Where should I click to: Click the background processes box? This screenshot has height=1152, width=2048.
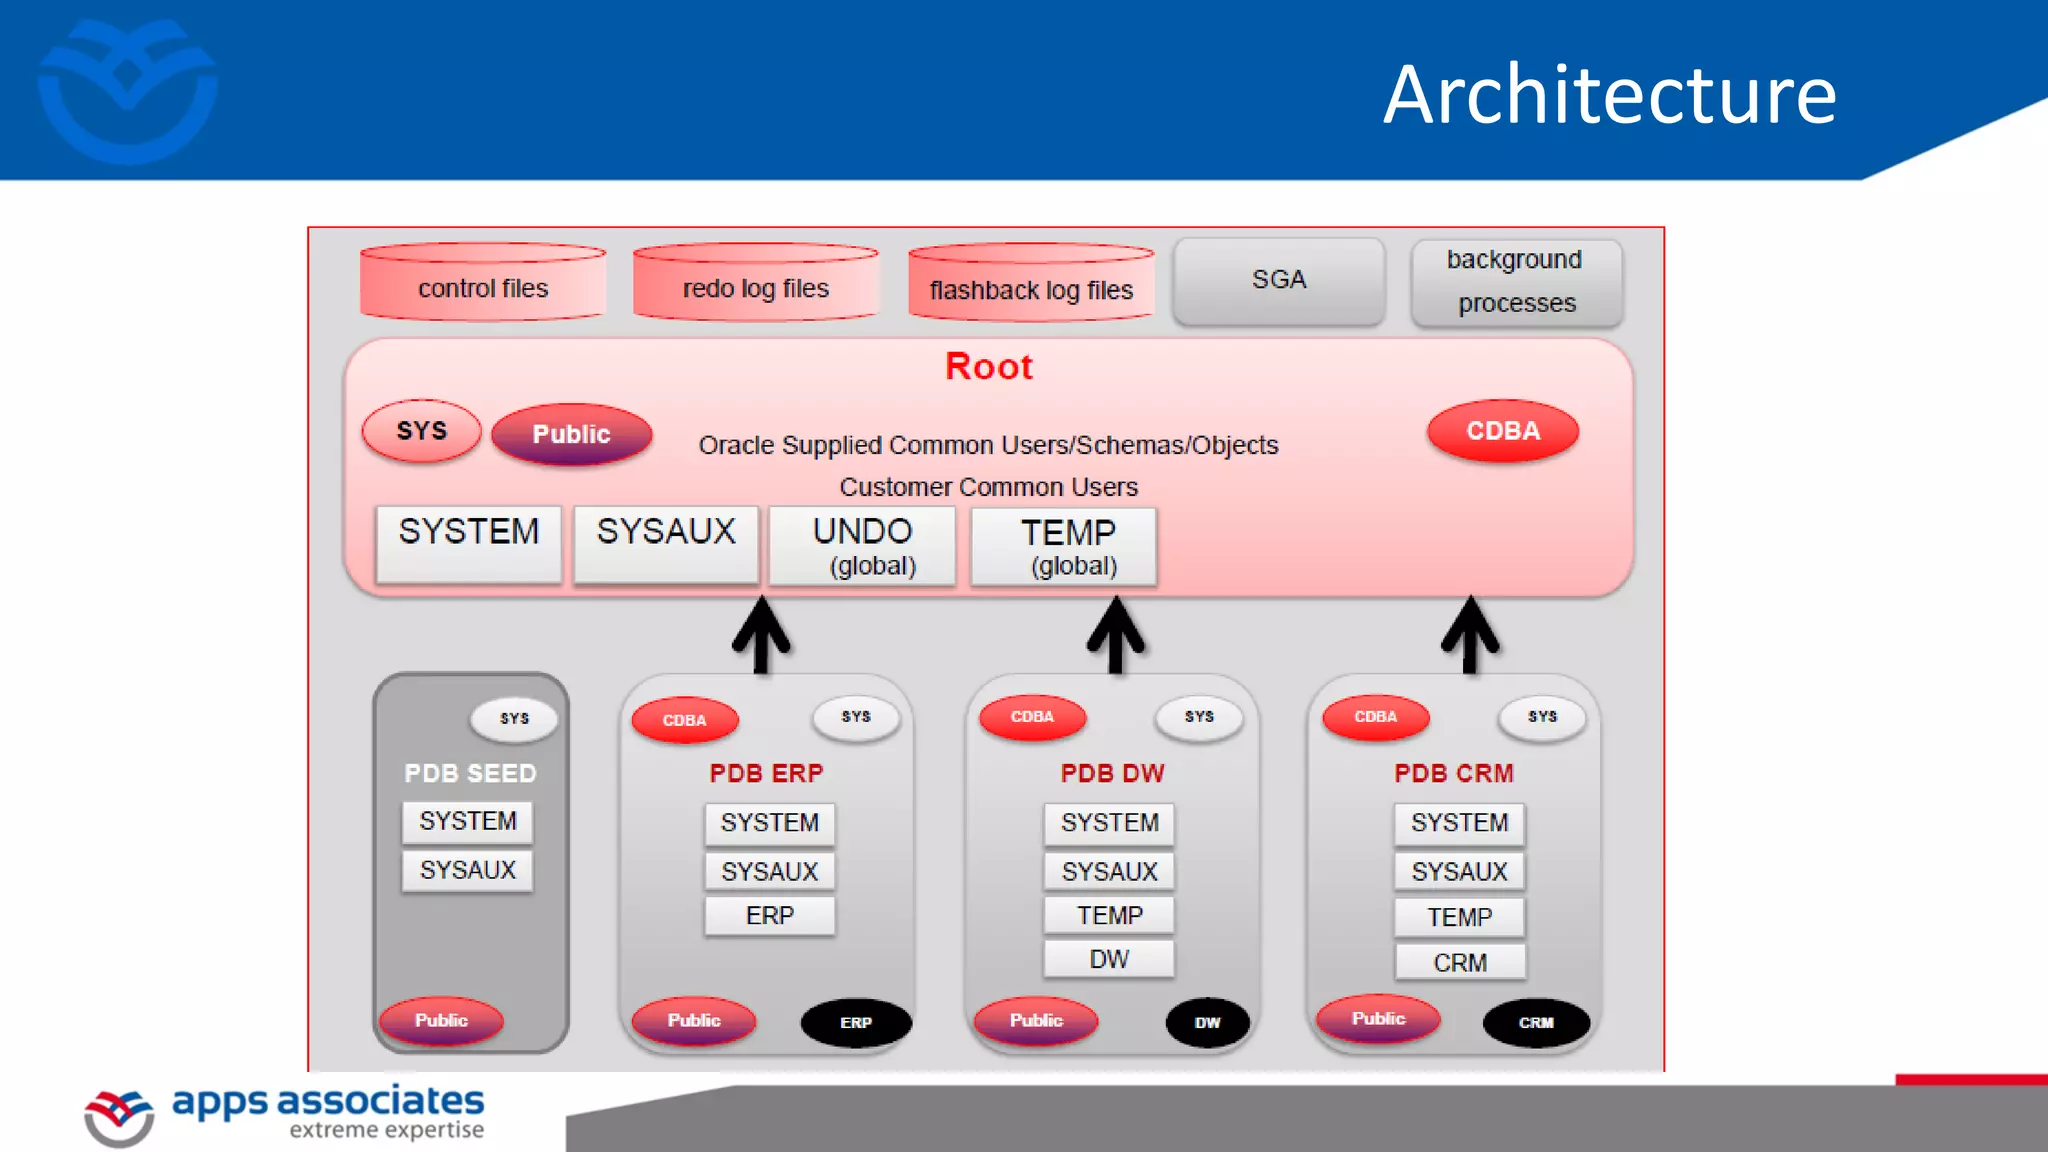click(x=1516, y=282)
